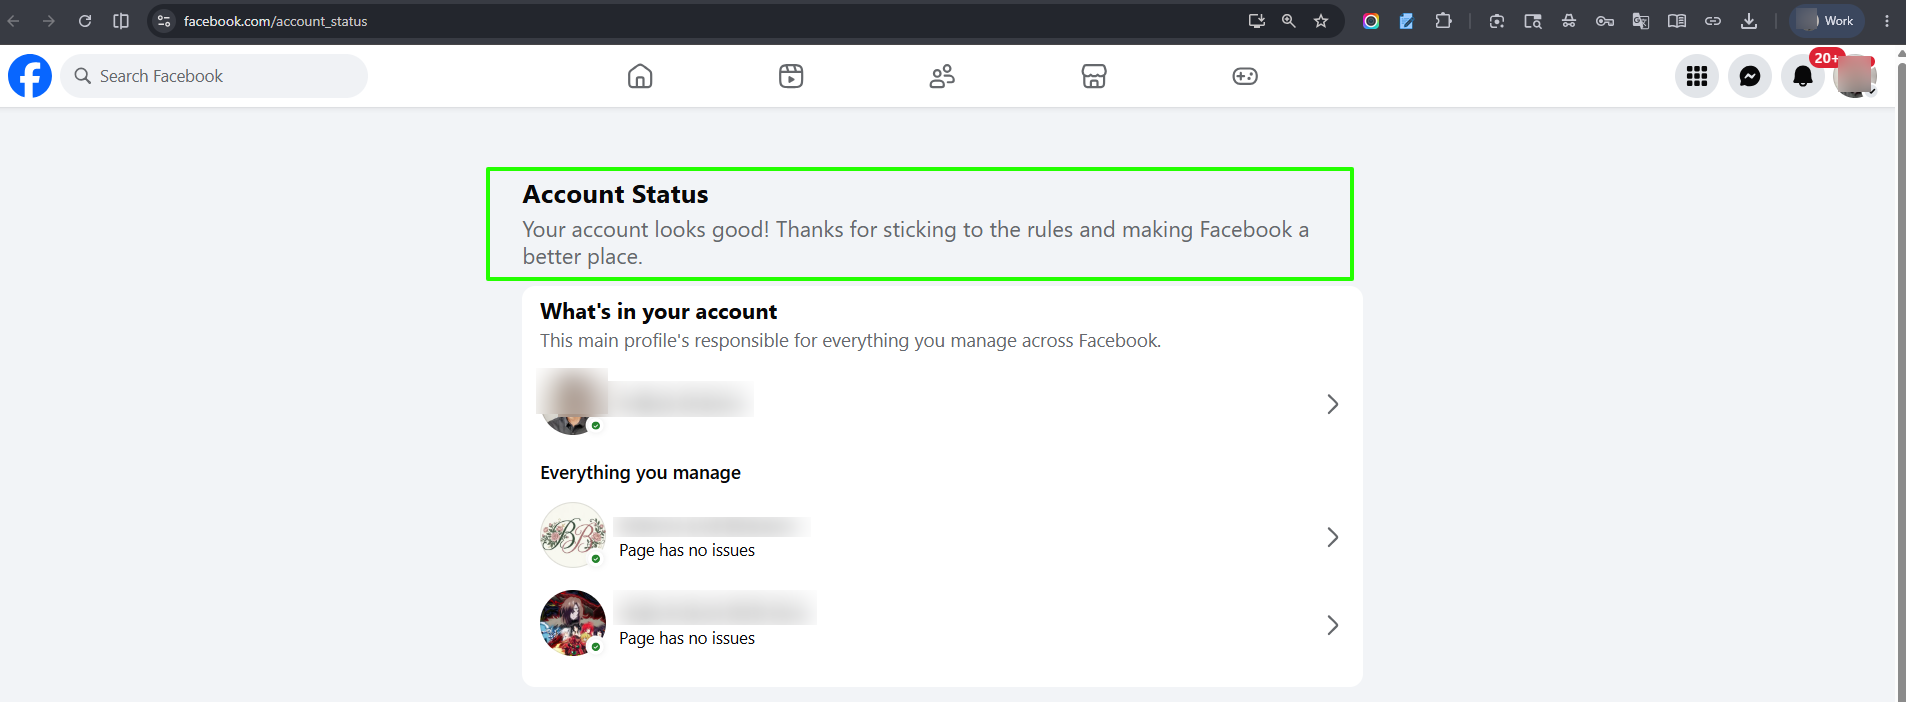
Task: Go to Facebook Home feed
Action: click(640, 76)
